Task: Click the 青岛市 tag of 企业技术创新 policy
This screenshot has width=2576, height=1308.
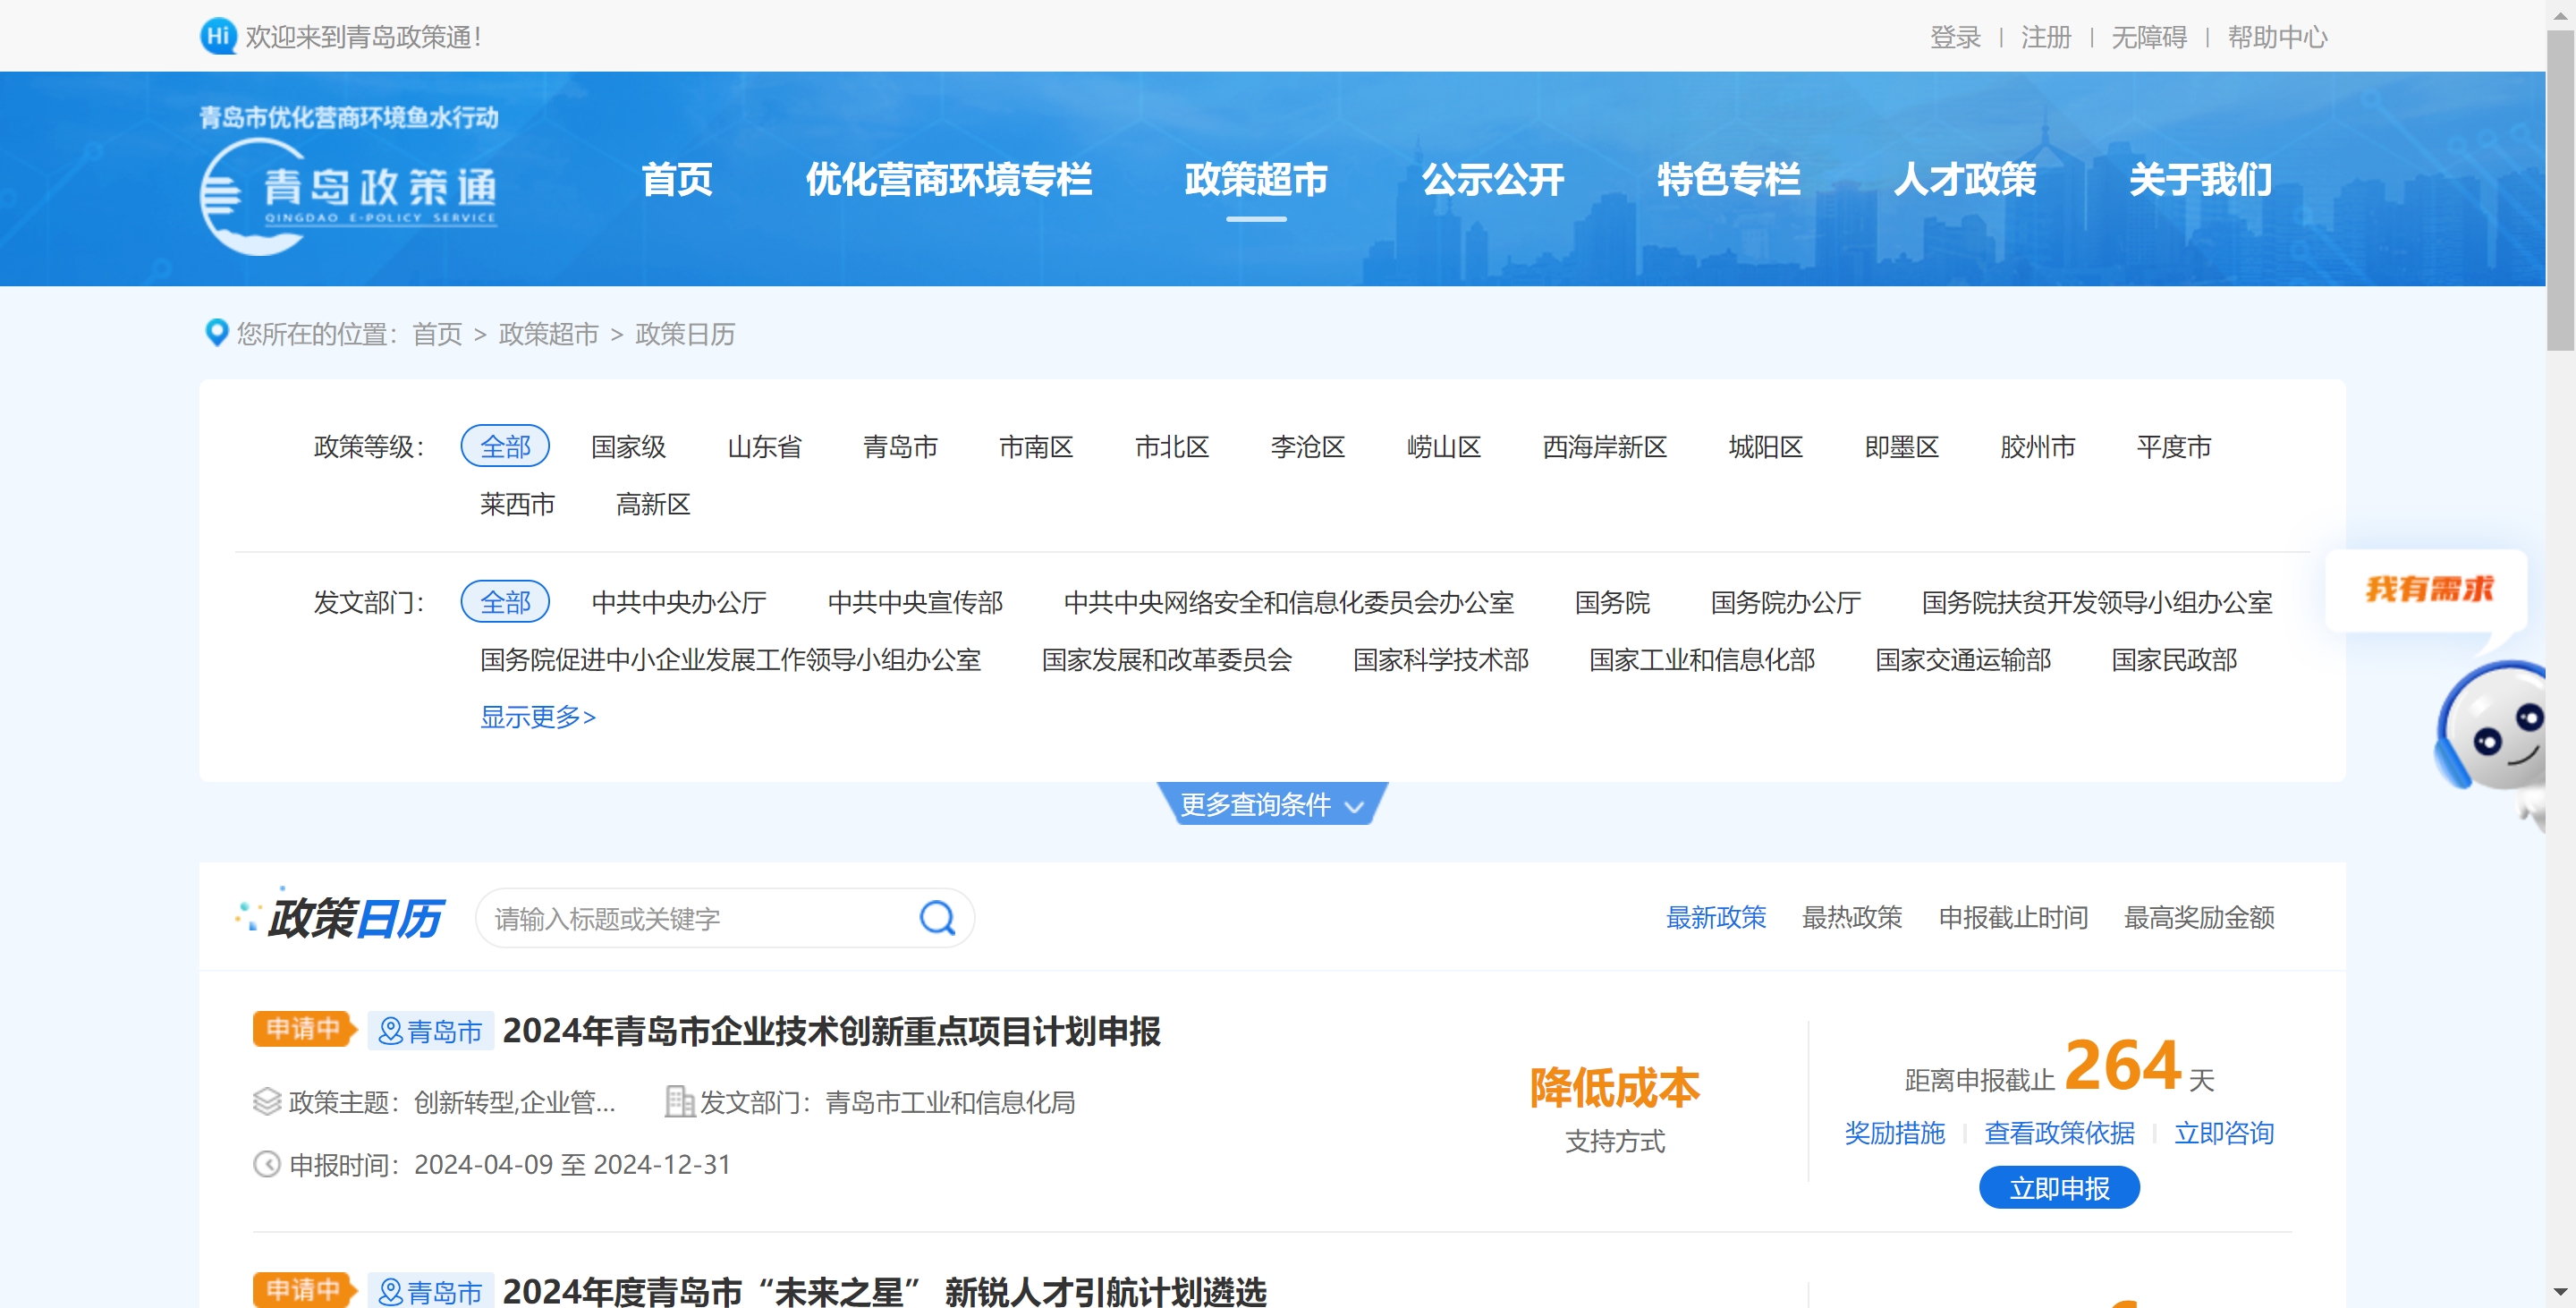Action: pyautogui.click(x=431, y=1031)
